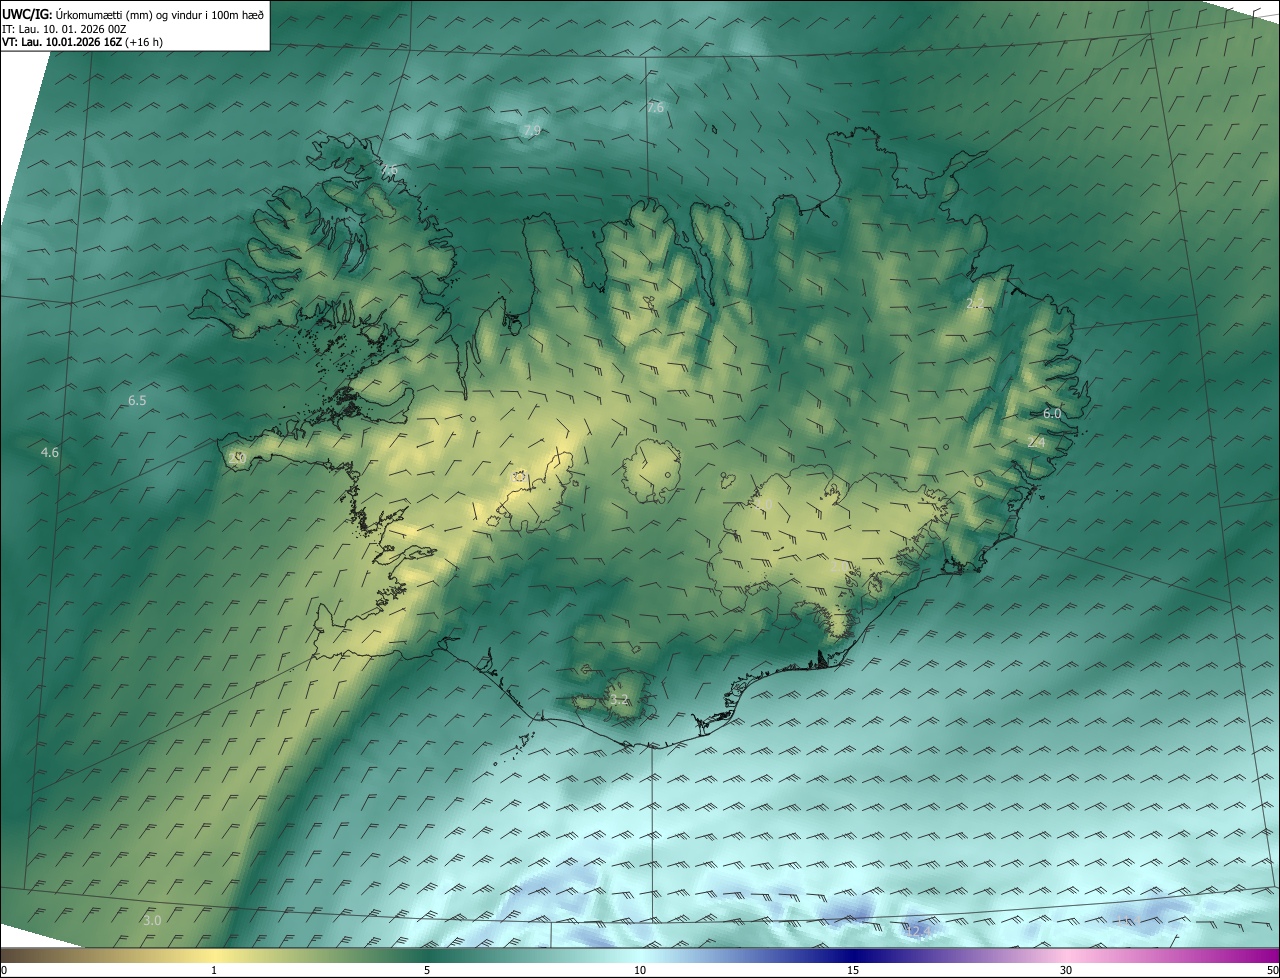Screen dimensions: 1280x978
Task: Pick the pink color at colorbar 30 mark
Action: coord(1066,955)
